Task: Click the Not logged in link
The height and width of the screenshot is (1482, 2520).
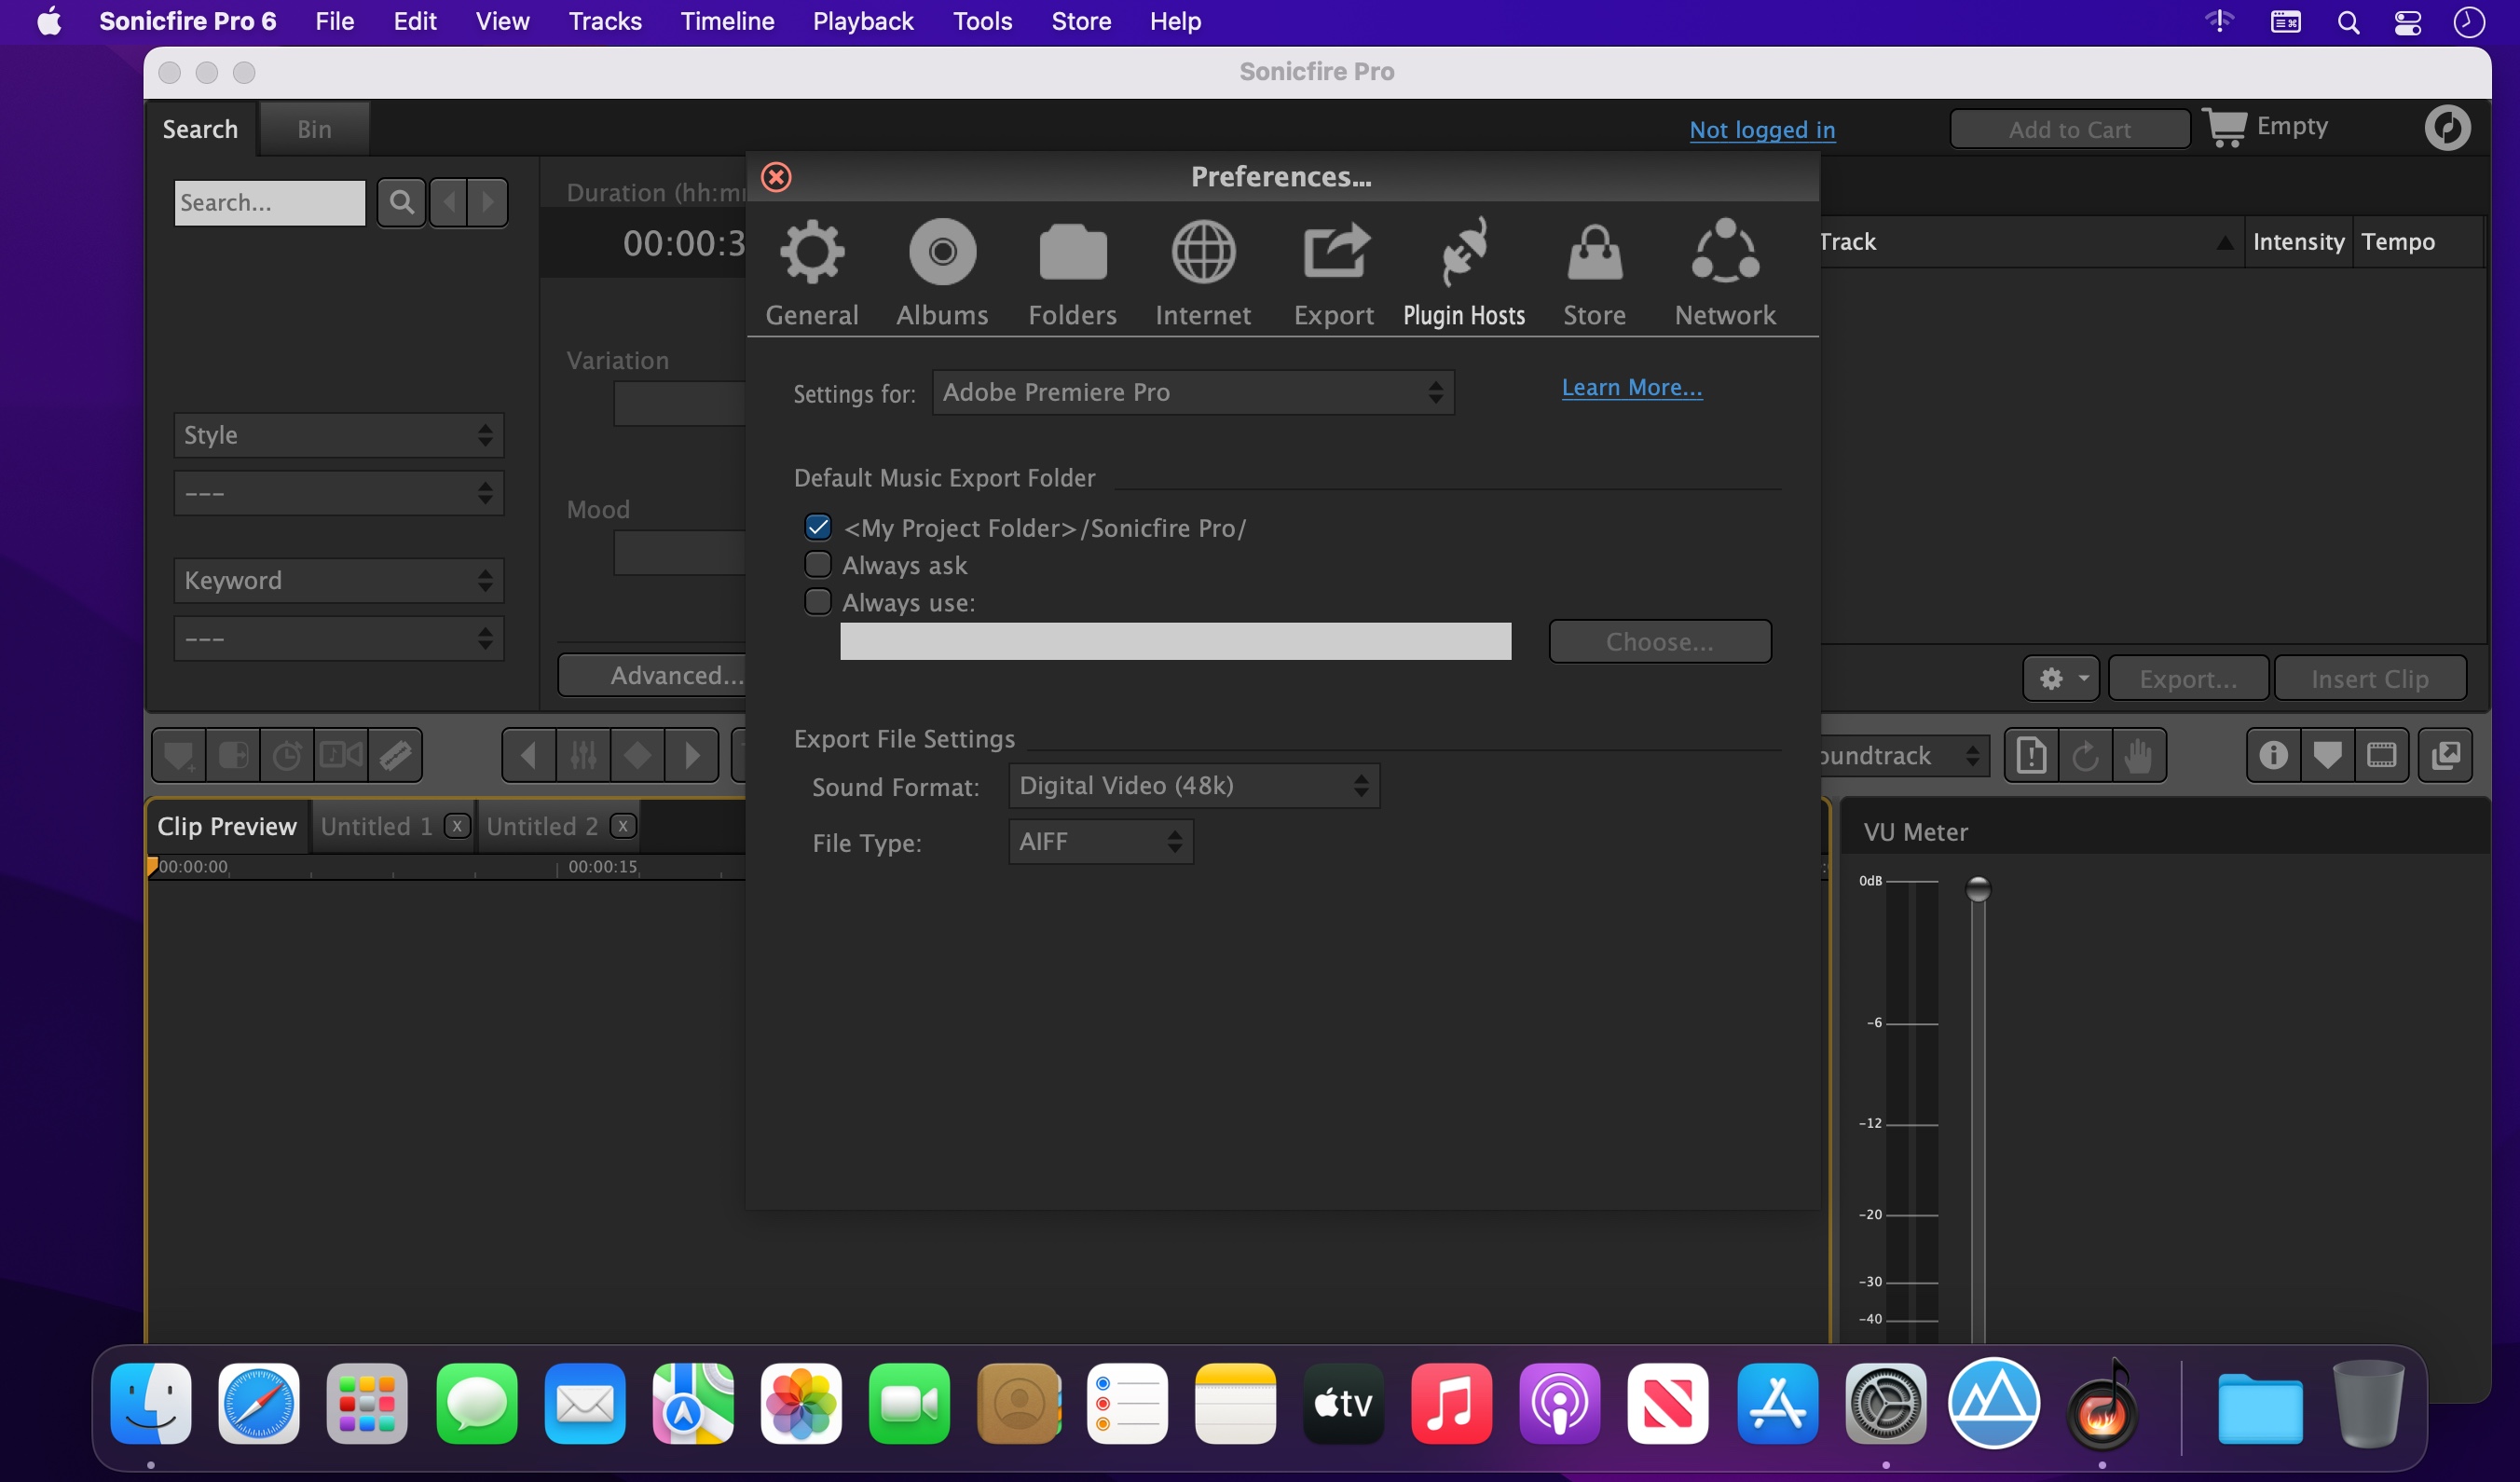Action: pos(1761,130)
